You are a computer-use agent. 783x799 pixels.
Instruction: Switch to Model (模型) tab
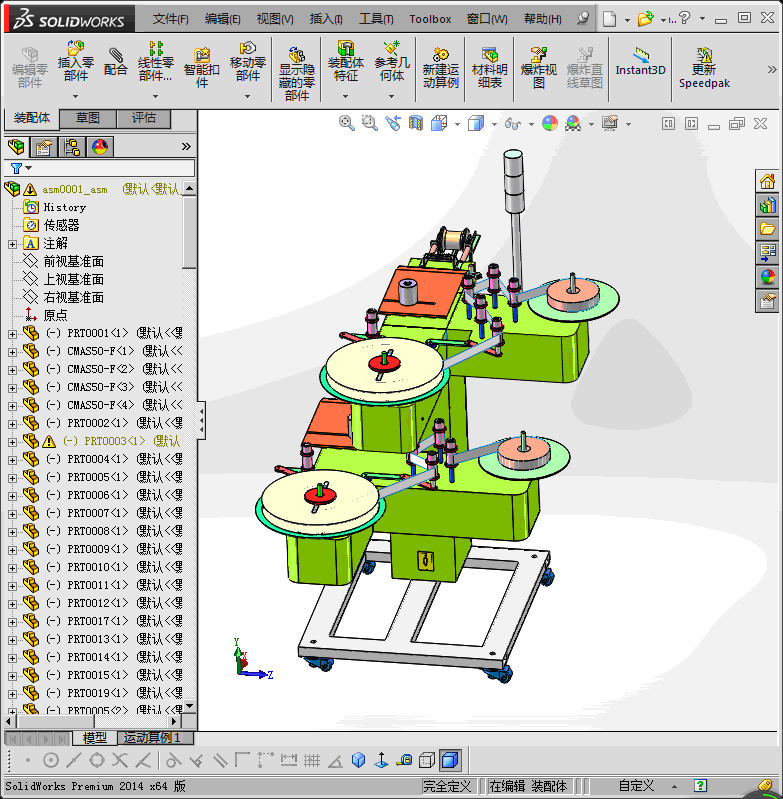pyautogui.click(x=95, y=738)
